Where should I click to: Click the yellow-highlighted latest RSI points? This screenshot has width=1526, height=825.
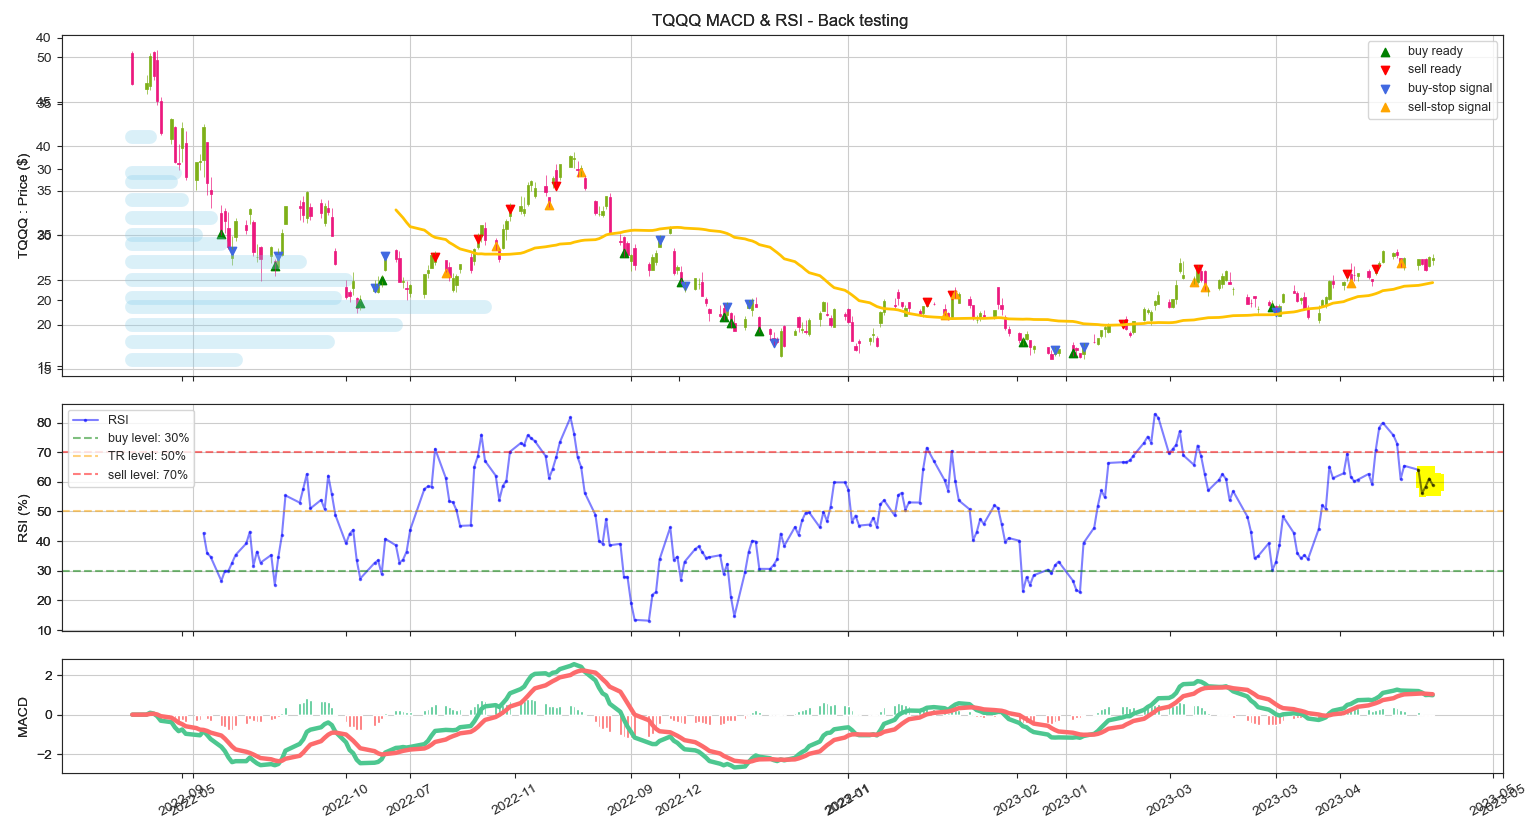pyautogui.click(x=1430, y=483)
